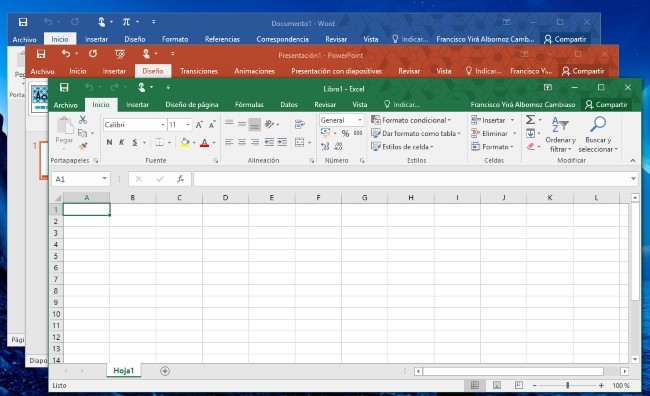Click the Cut scissors icon in Excel
Screen dimensions: 650x396
click(x=83, y=120)
